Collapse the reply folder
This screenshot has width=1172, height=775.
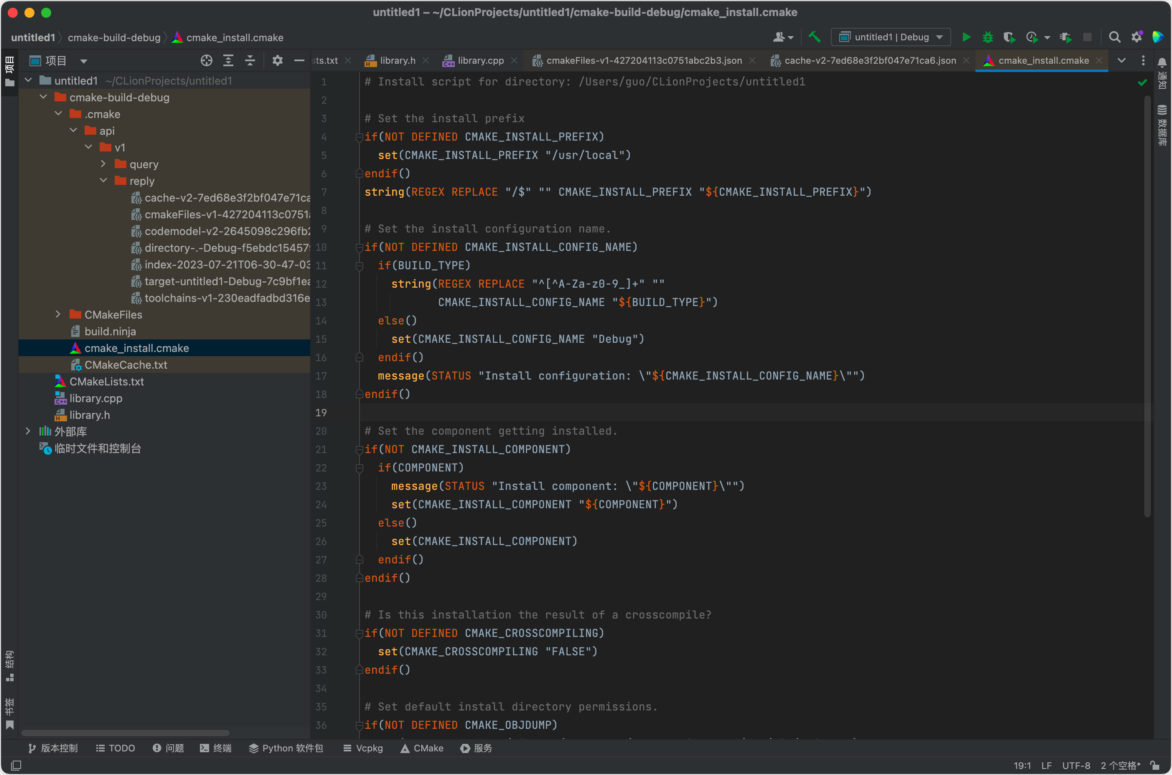[103, 180]
